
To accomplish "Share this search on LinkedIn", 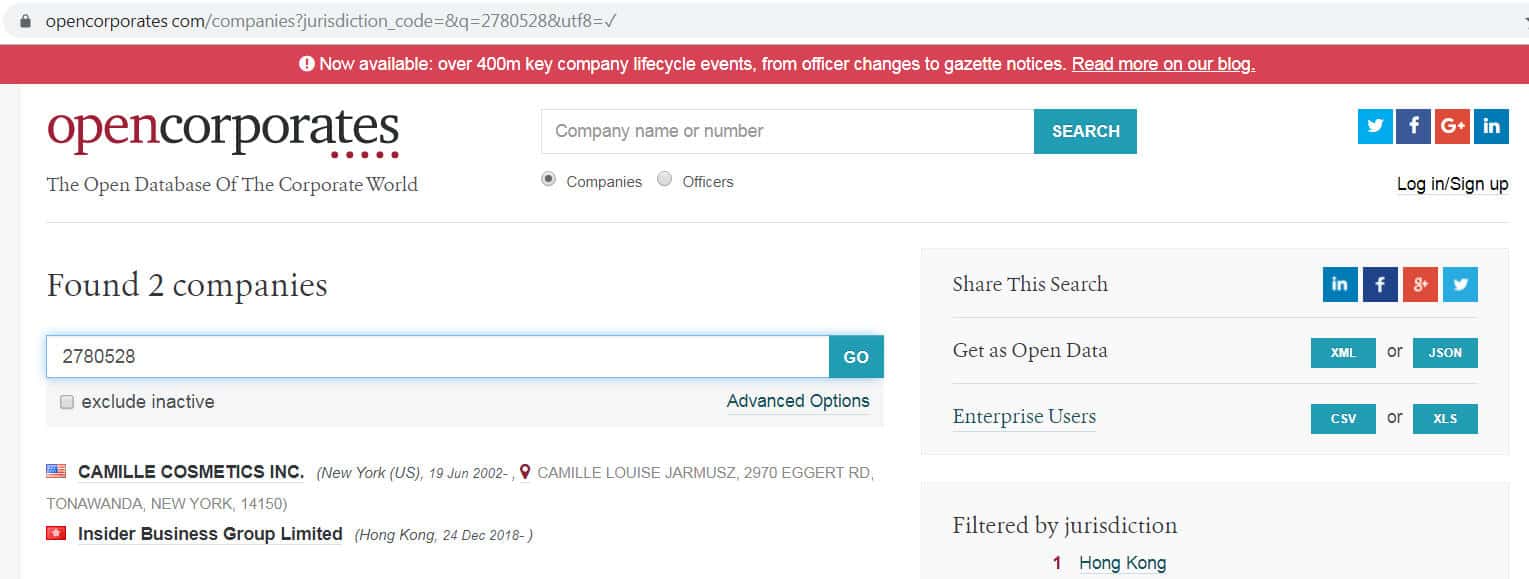I will click(x=1340, y=285).
